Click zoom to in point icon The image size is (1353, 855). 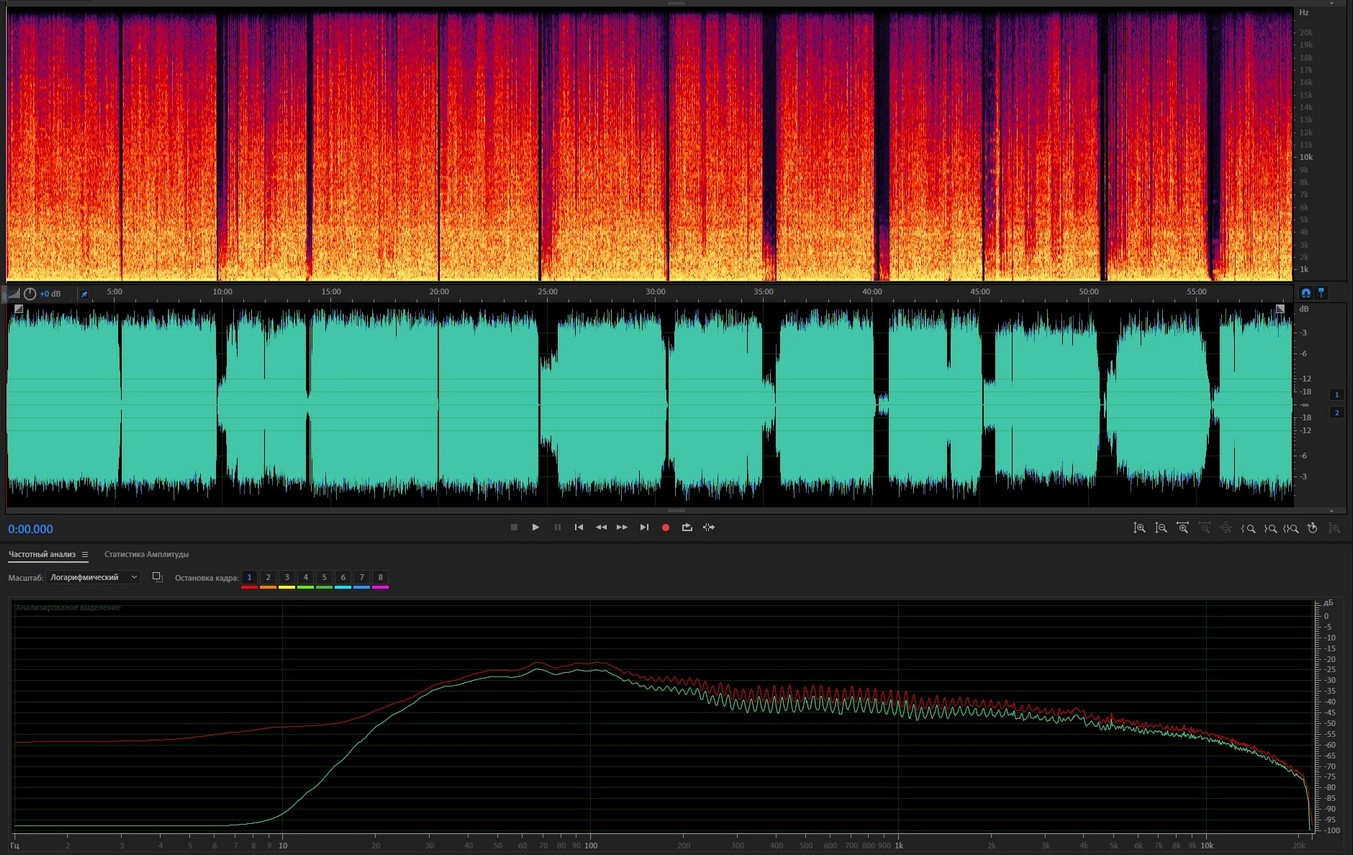(1248, 528)
